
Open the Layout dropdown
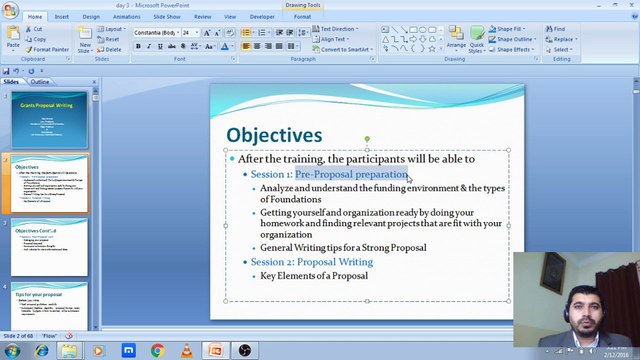(112, 29)
